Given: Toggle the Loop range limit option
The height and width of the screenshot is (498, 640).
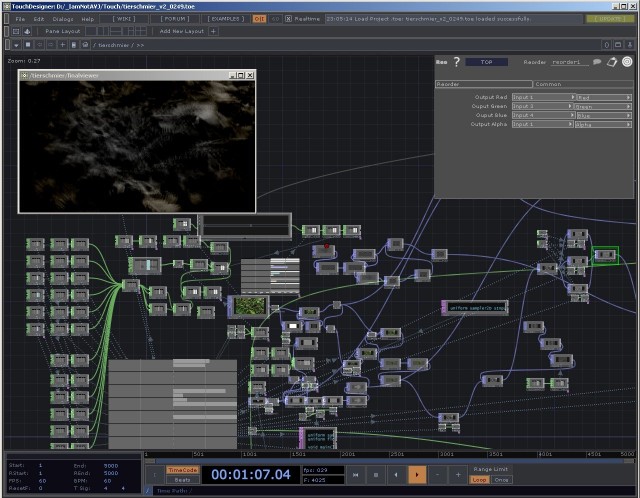Looking at the screenshot, I should point(479,480).
